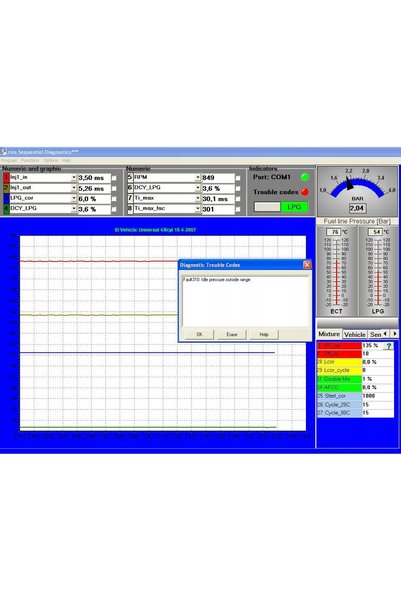This screenshot has width=401, height=601.
Task: Click the ECT thermometer gauge
Action: (x=336, y=272)
